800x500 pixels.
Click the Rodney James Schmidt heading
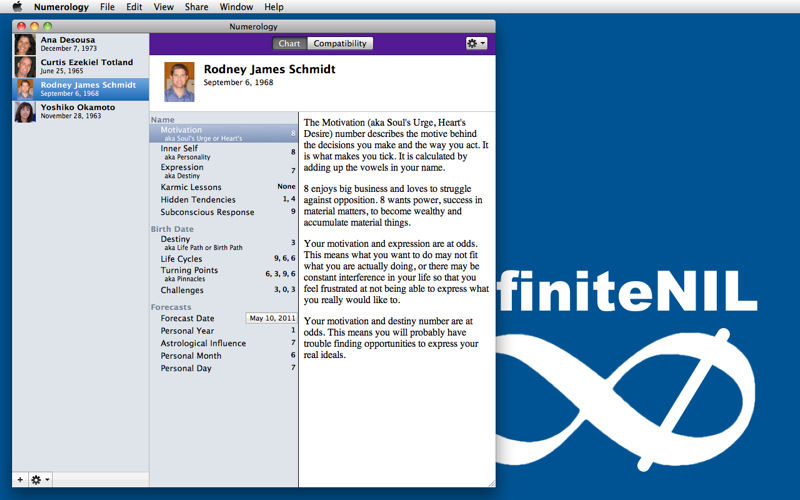tap(269, 69)
